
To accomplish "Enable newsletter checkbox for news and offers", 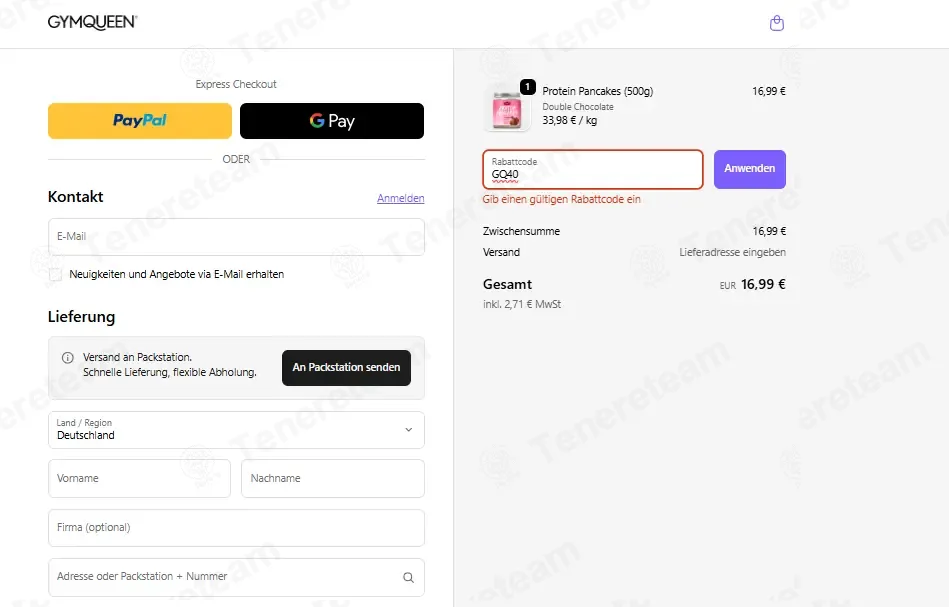I will [56, 274].
